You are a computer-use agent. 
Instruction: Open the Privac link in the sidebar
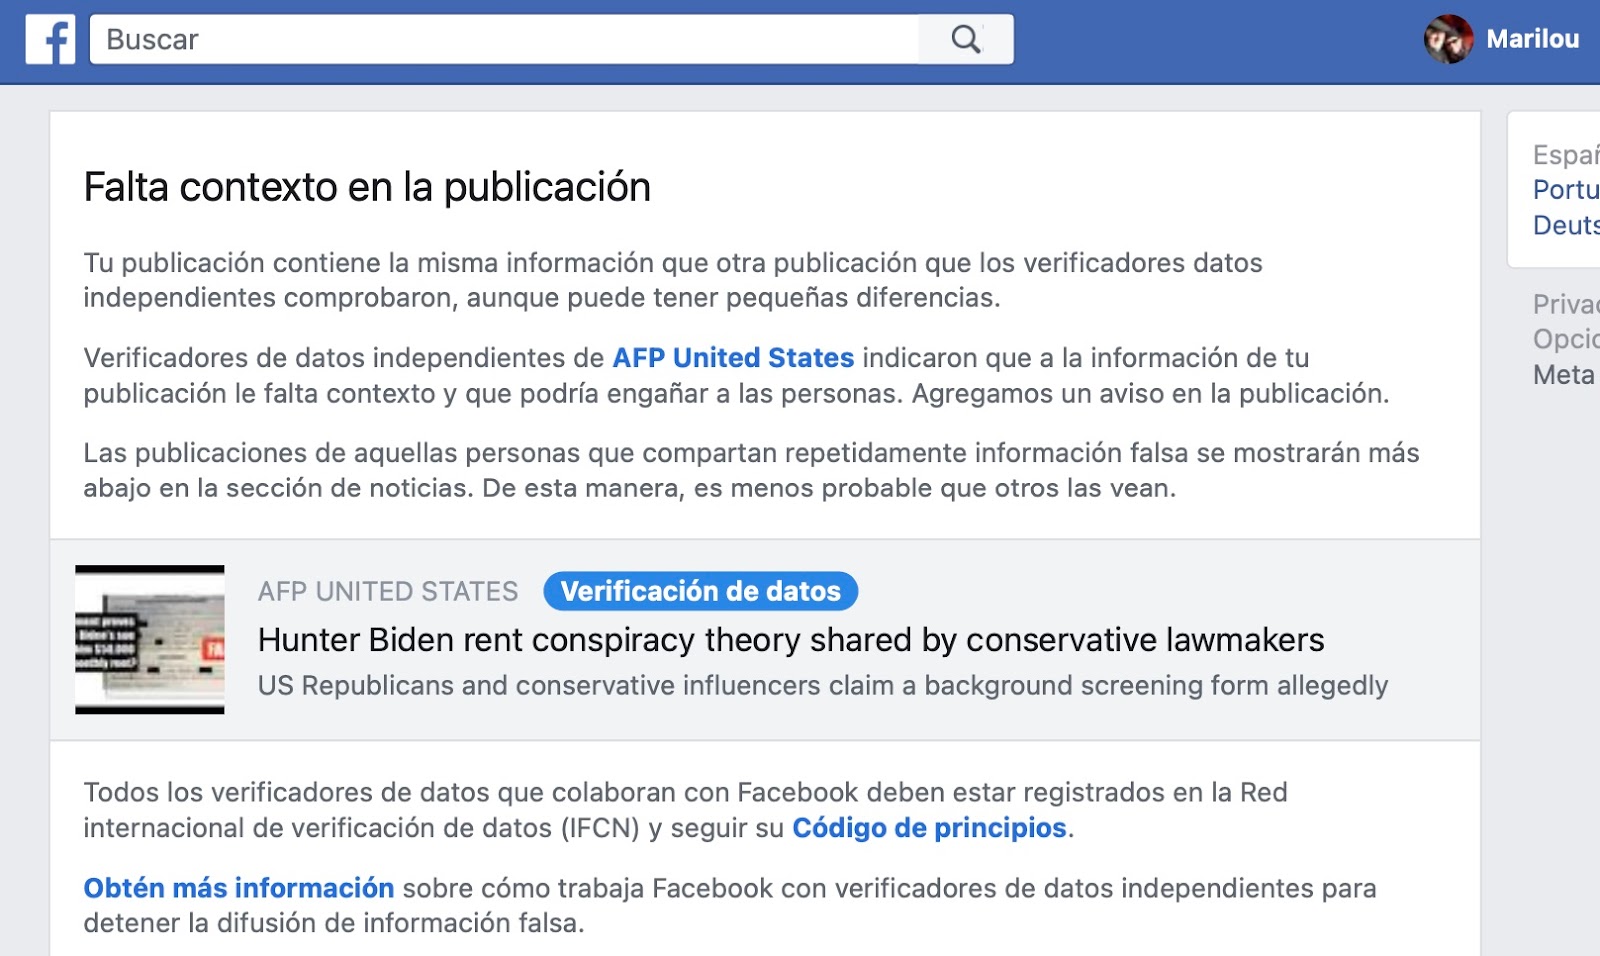1566,304
